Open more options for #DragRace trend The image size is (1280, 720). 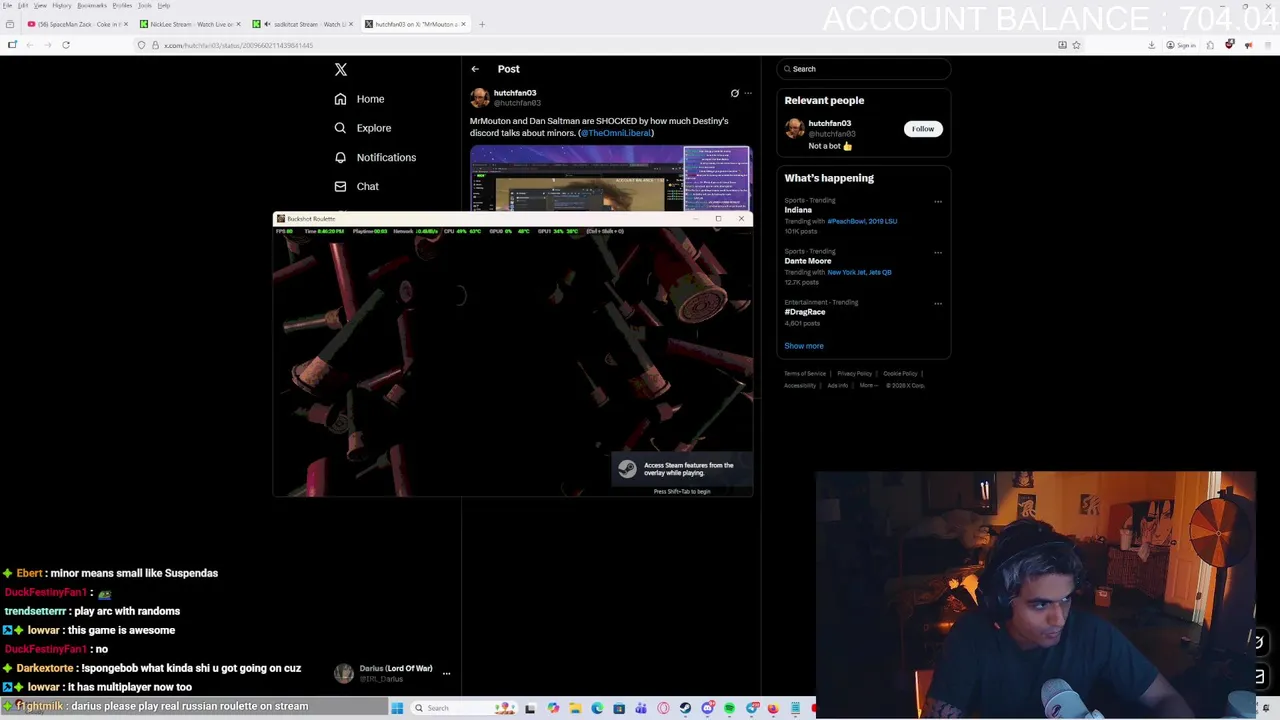click(938, 303)
